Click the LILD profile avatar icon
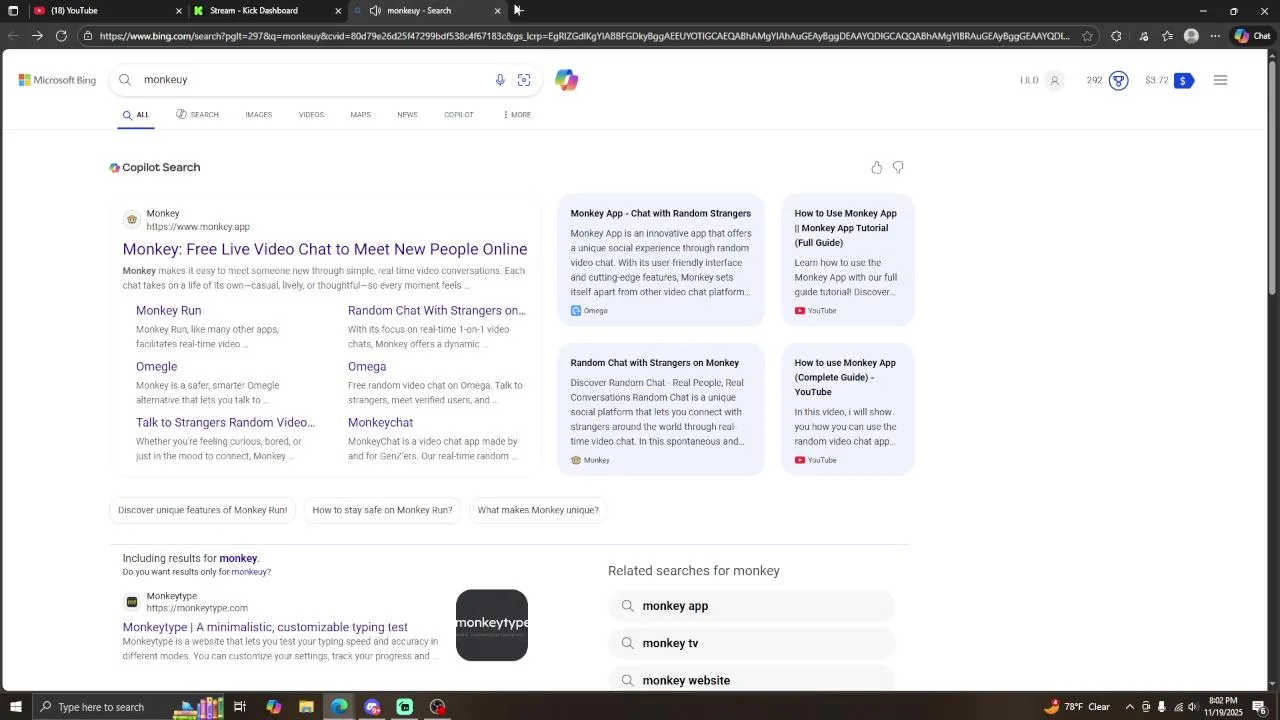1280x720 pixels. tap(1054, 80)
